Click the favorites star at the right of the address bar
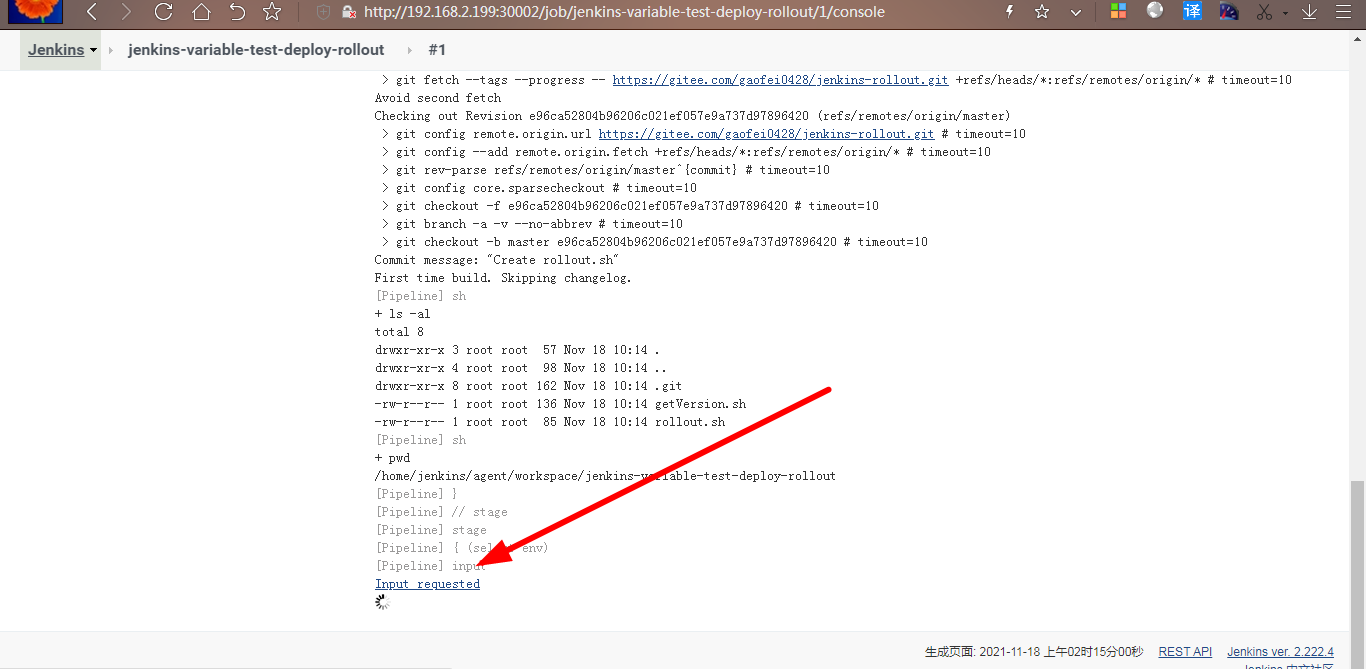The width and height of the screenshot is (1366, 669). (x=1042, y=12)
